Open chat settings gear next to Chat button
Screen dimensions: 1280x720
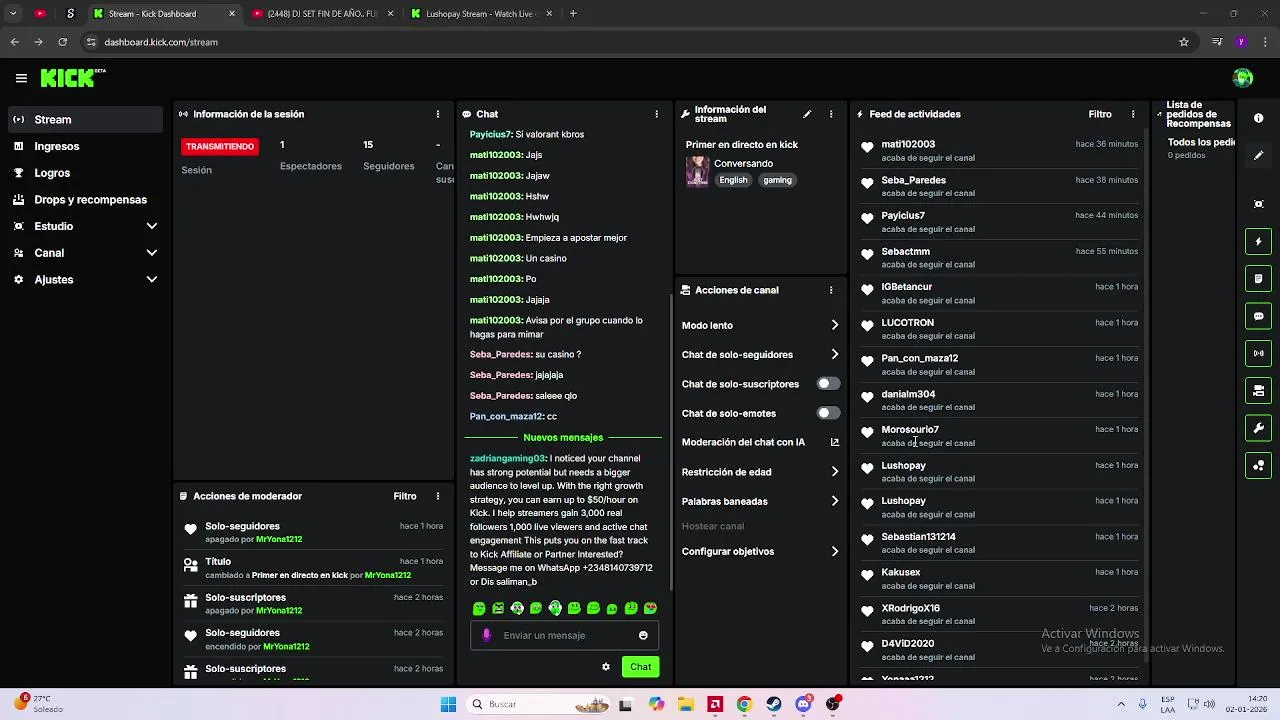[x=605, y=667]
